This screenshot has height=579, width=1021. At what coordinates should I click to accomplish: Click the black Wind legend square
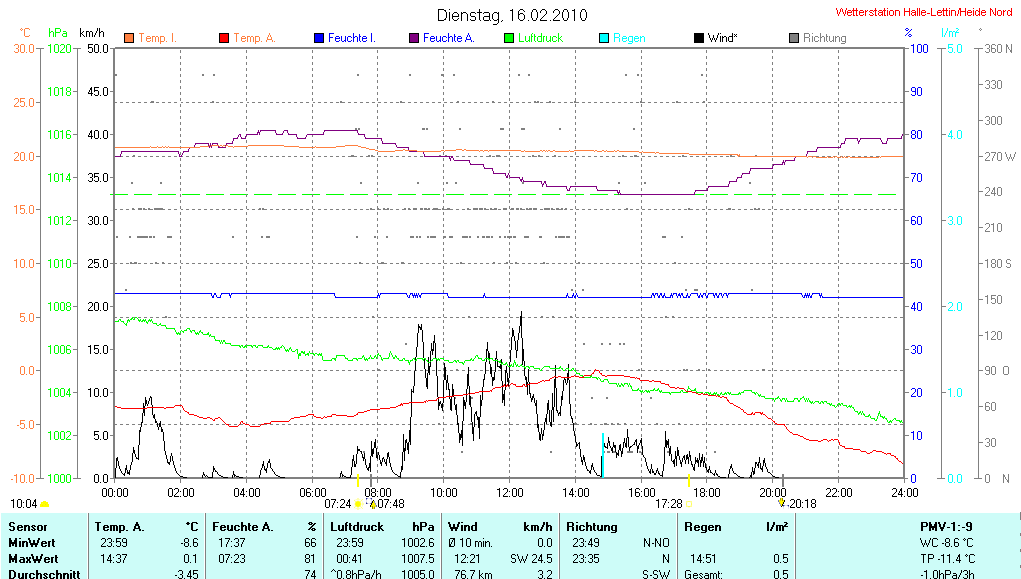coord(698,38)
